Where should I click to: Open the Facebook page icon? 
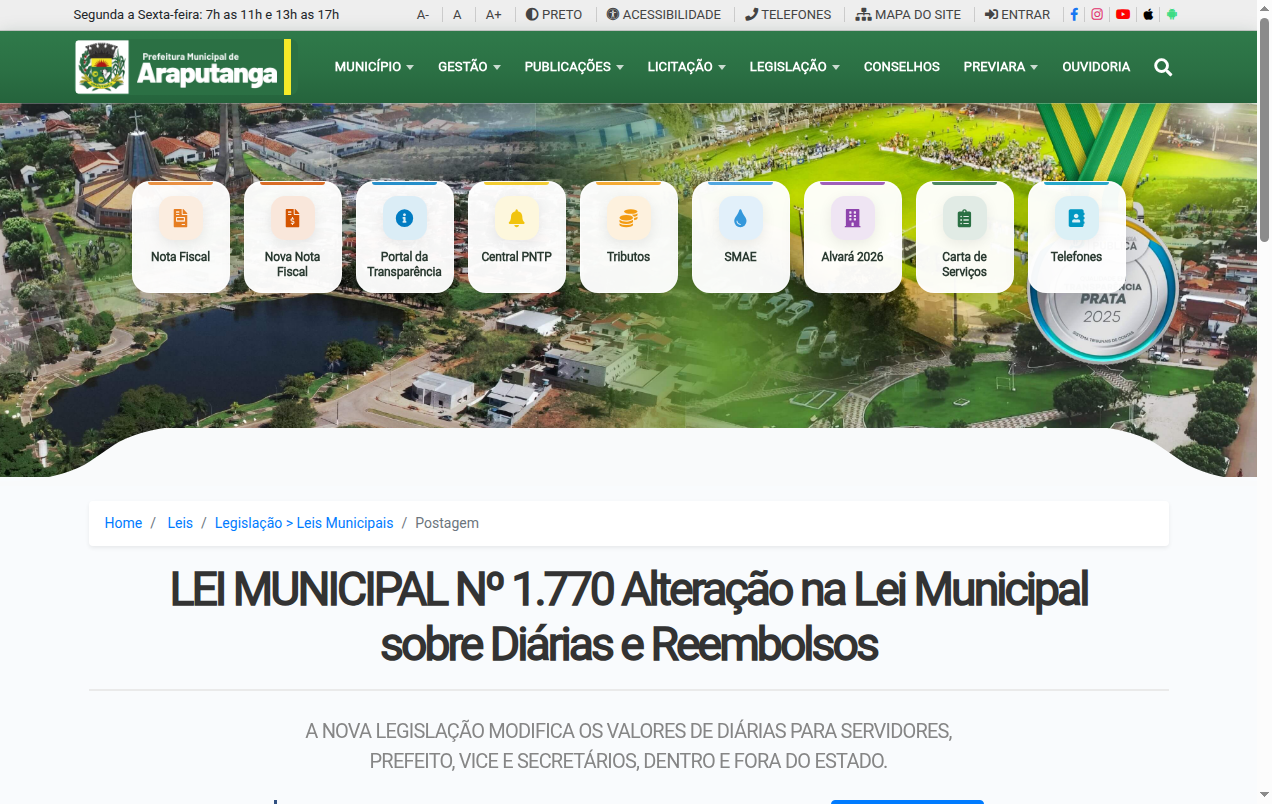tap(1074, 15)
